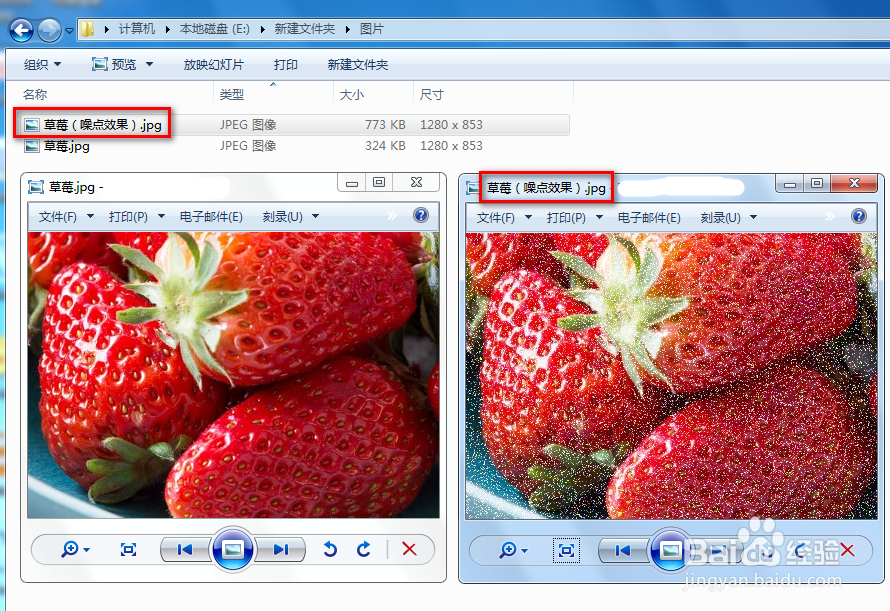Rotate 草莓.jpg clockwise
The image size is (890, 611).
[362, 549]
